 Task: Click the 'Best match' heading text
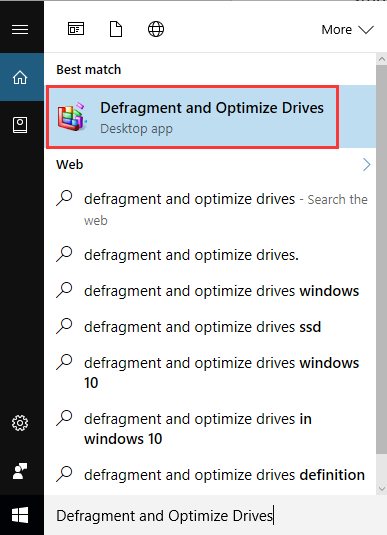[89, 70]
